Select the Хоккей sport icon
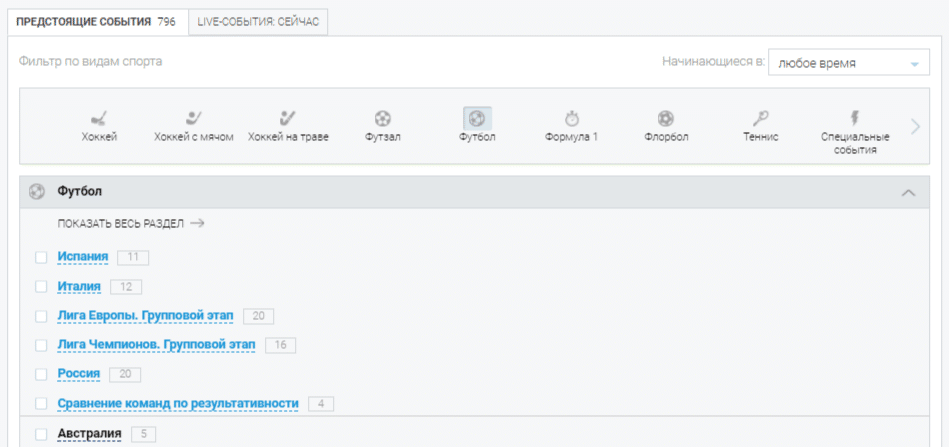The width and height of the screenshot is (949, 447). pyautogui.click(x=99, y=118)
